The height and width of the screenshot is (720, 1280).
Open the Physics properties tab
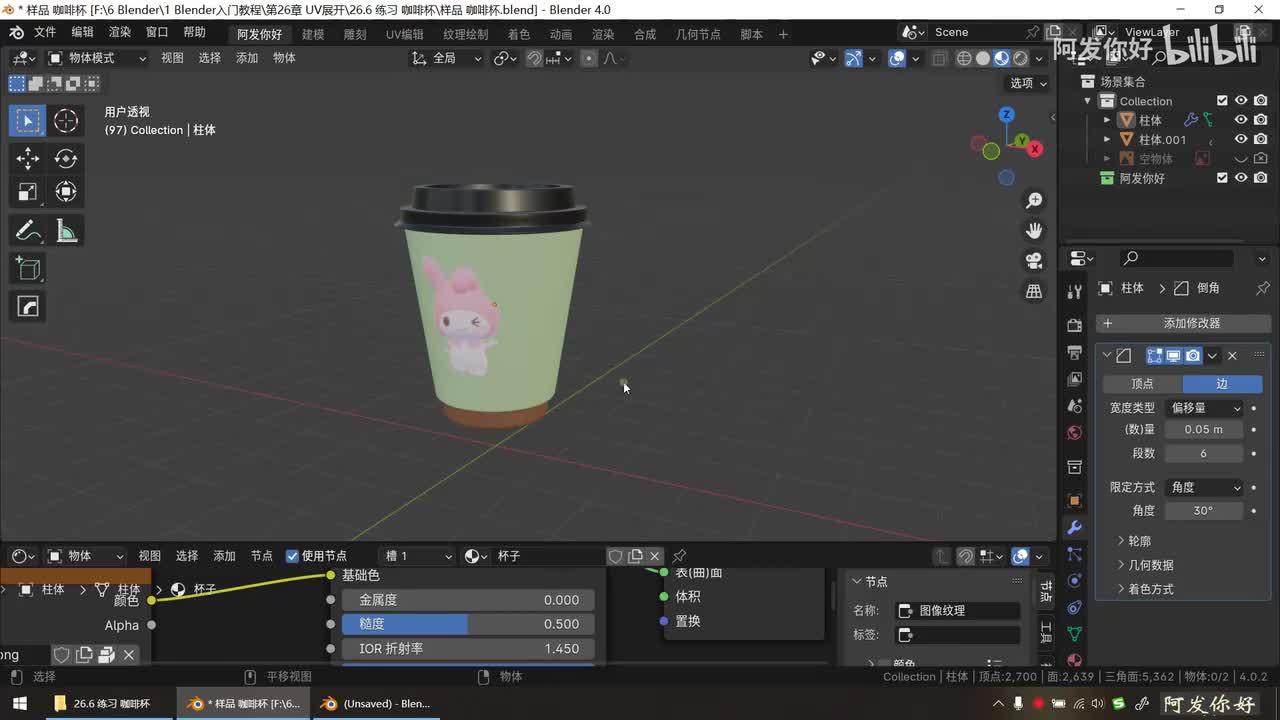(x=1075, y=581)
